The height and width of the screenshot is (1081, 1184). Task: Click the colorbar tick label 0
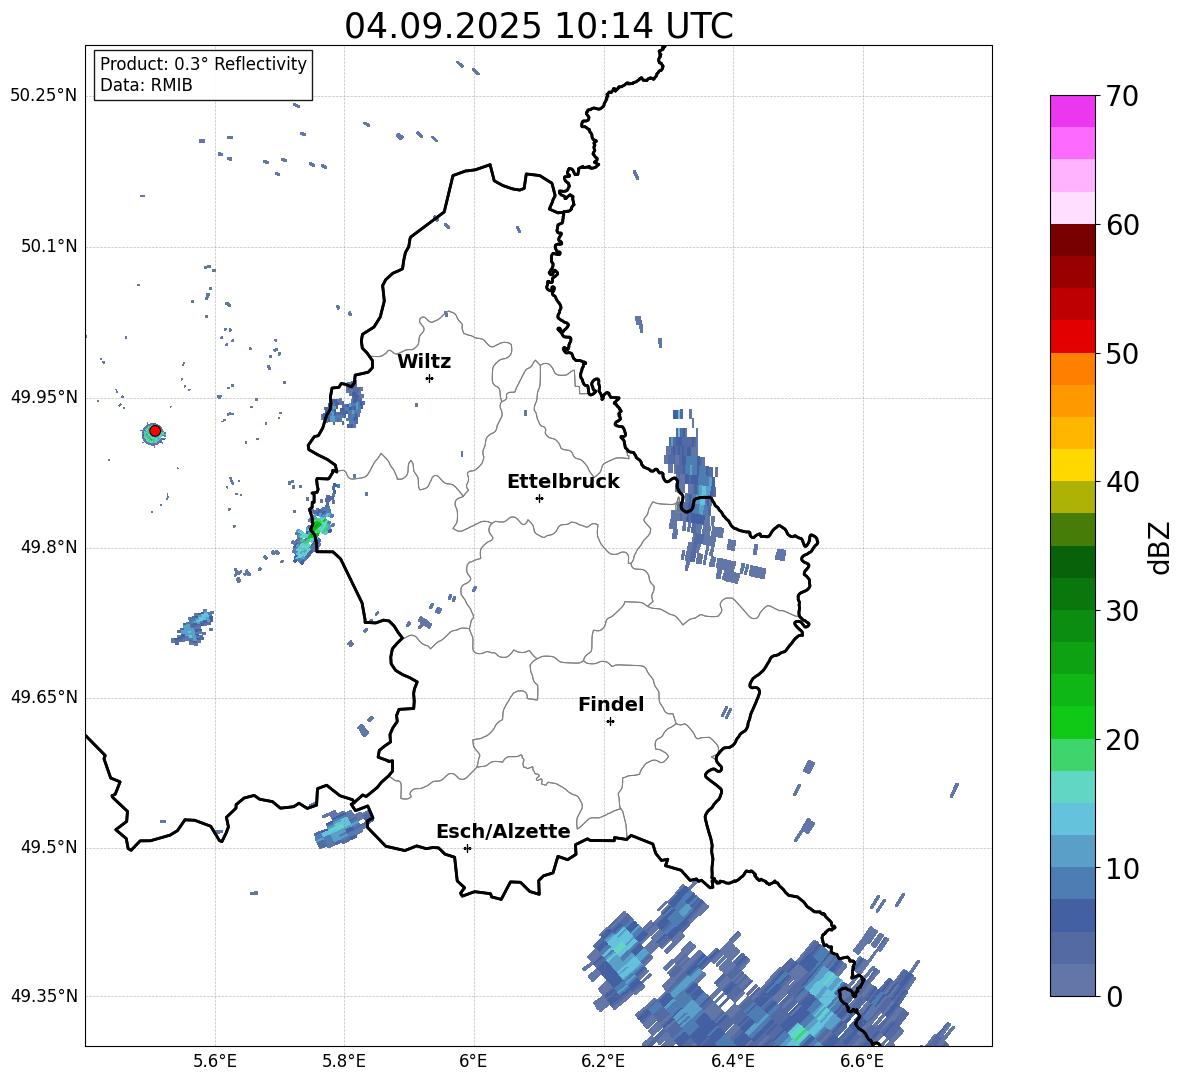point(1114,996)
